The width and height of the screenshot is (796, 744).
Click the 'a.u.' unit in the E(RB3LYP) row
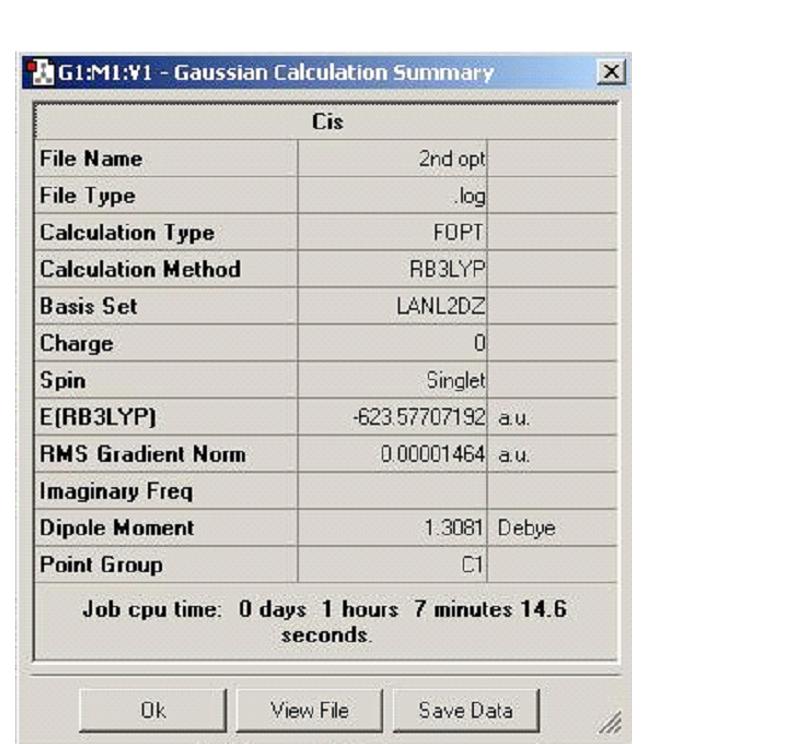click(514, 419)
